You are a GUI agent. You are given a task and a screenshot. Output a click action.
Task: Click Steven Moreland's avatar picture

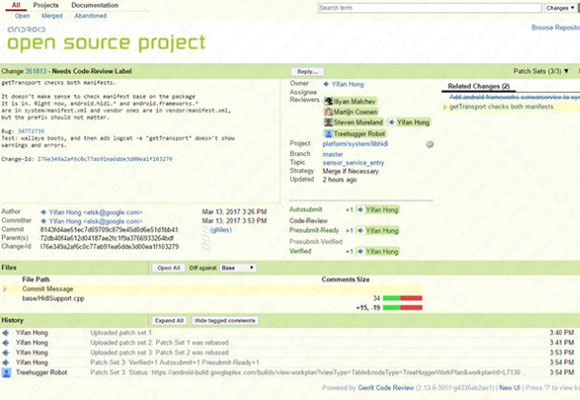[328, 122]
